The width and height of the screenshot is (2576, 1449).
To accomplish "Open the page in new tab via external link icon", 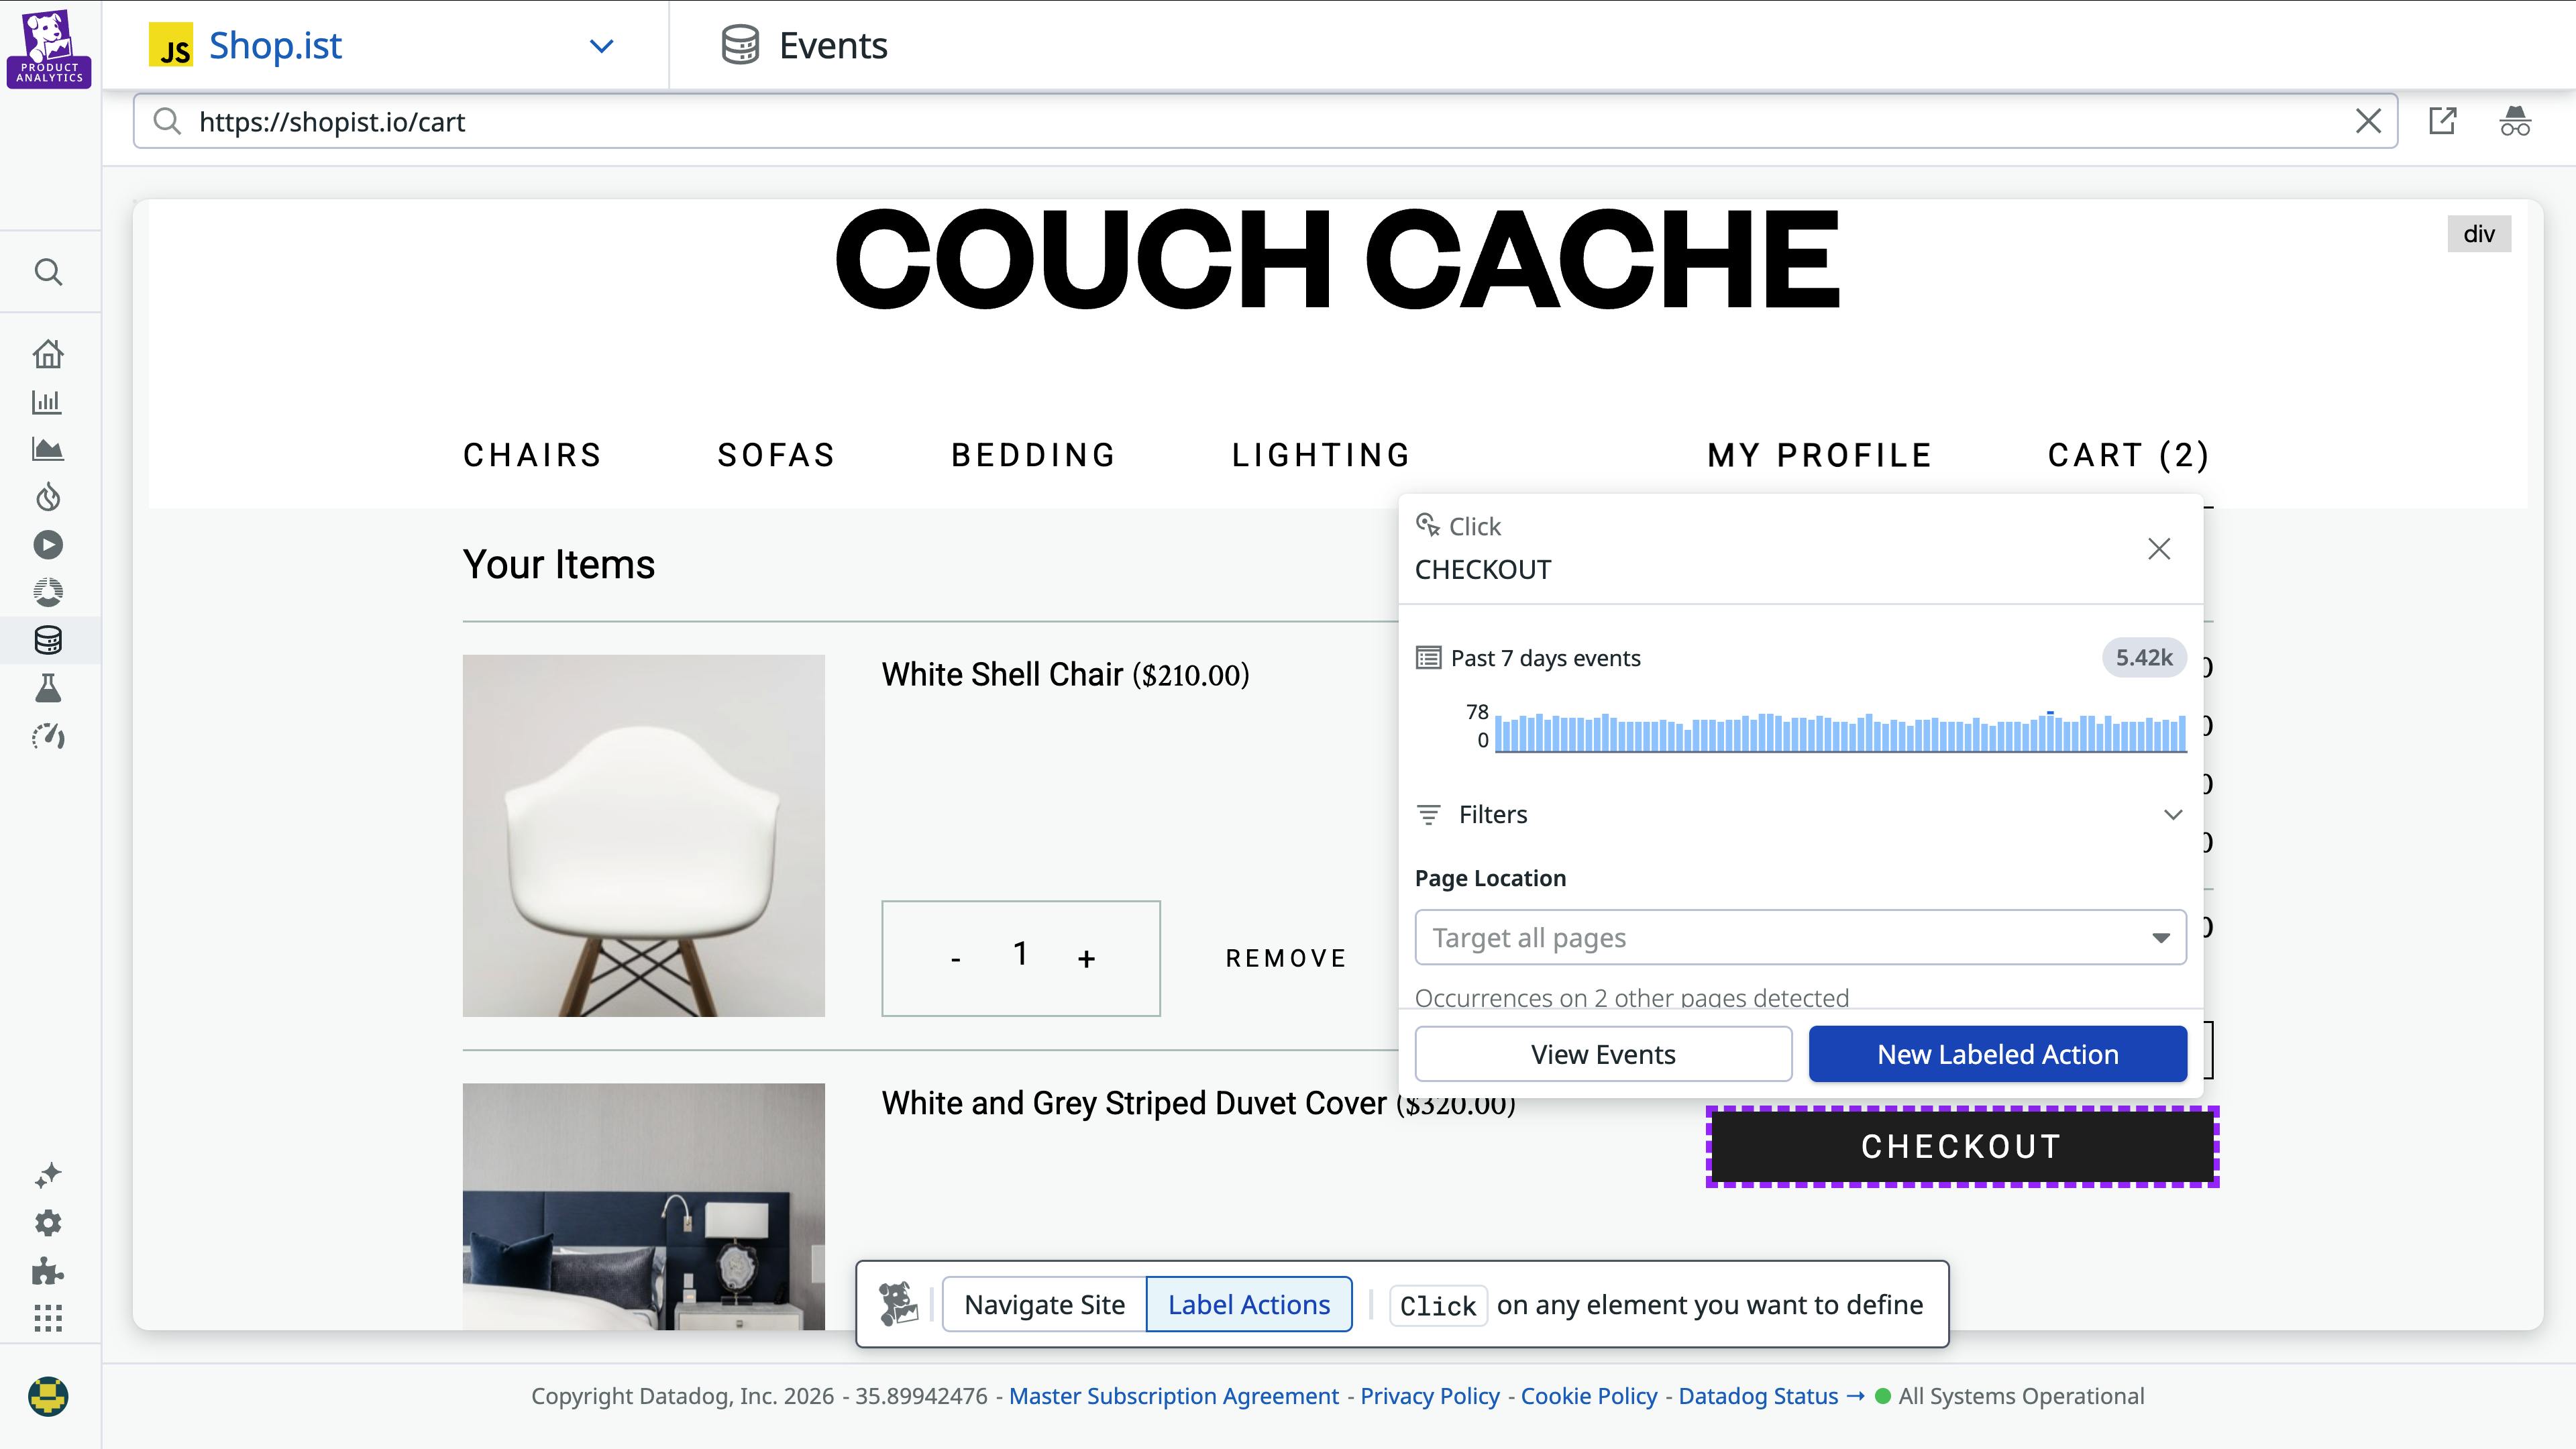I will (x=2444, y=120).
